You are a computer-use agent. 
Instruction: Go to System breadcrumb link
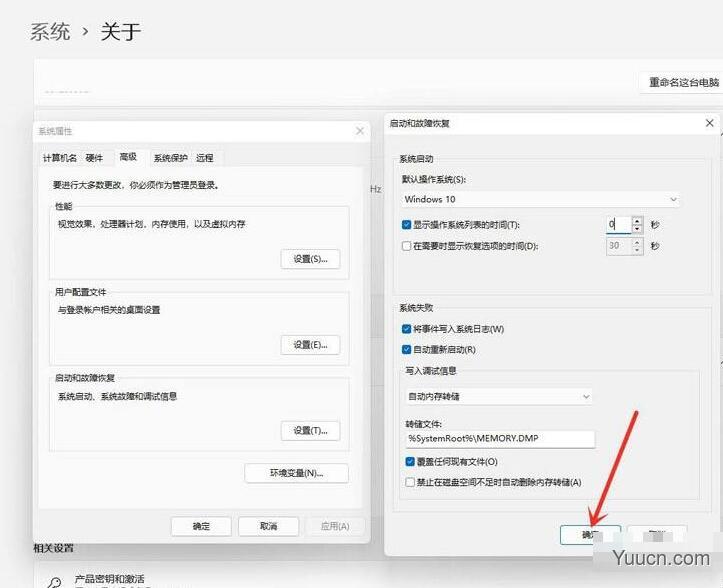tap(50, 32)
